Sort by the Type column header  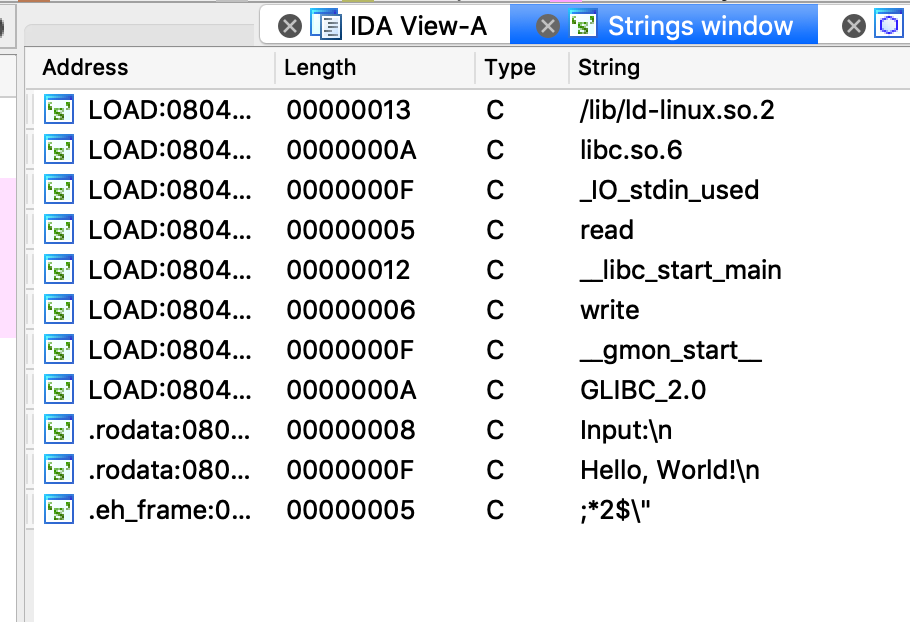(510, 67)
